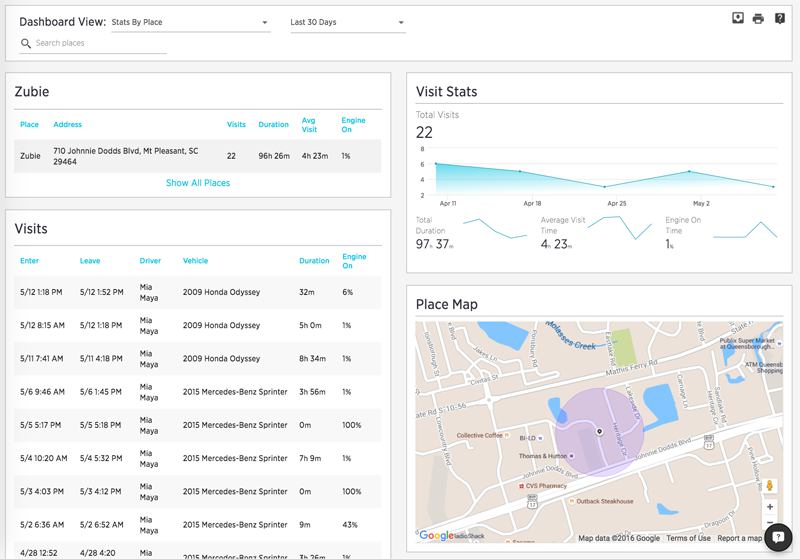The width and height of the screenshot is (800, 559).
Task: Click the 8h 34m duration cell
Action: coord(312,359)
